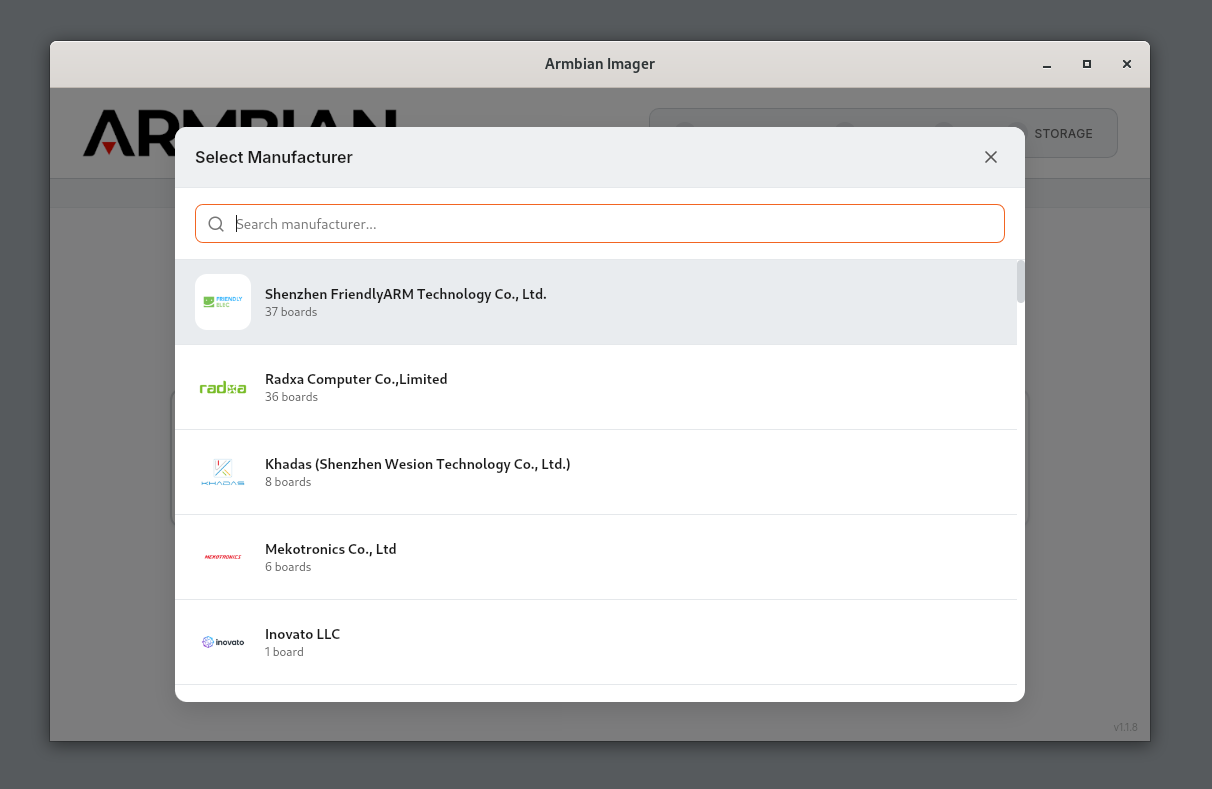Click the Mekotronics logo icon

[222, 556]
